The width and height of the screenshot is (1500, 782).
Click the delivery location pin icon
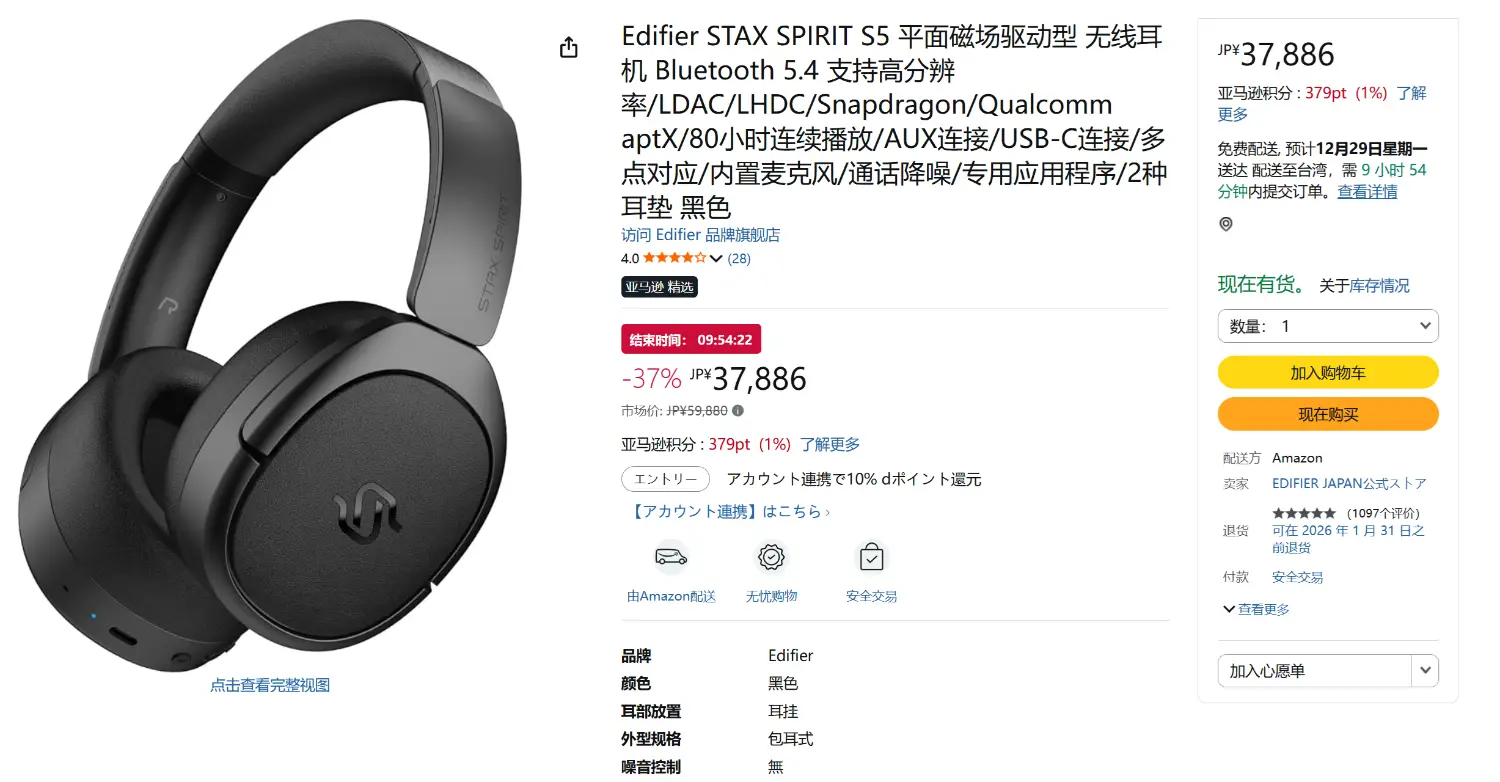pyautogui.click(x=1226, y=224)
